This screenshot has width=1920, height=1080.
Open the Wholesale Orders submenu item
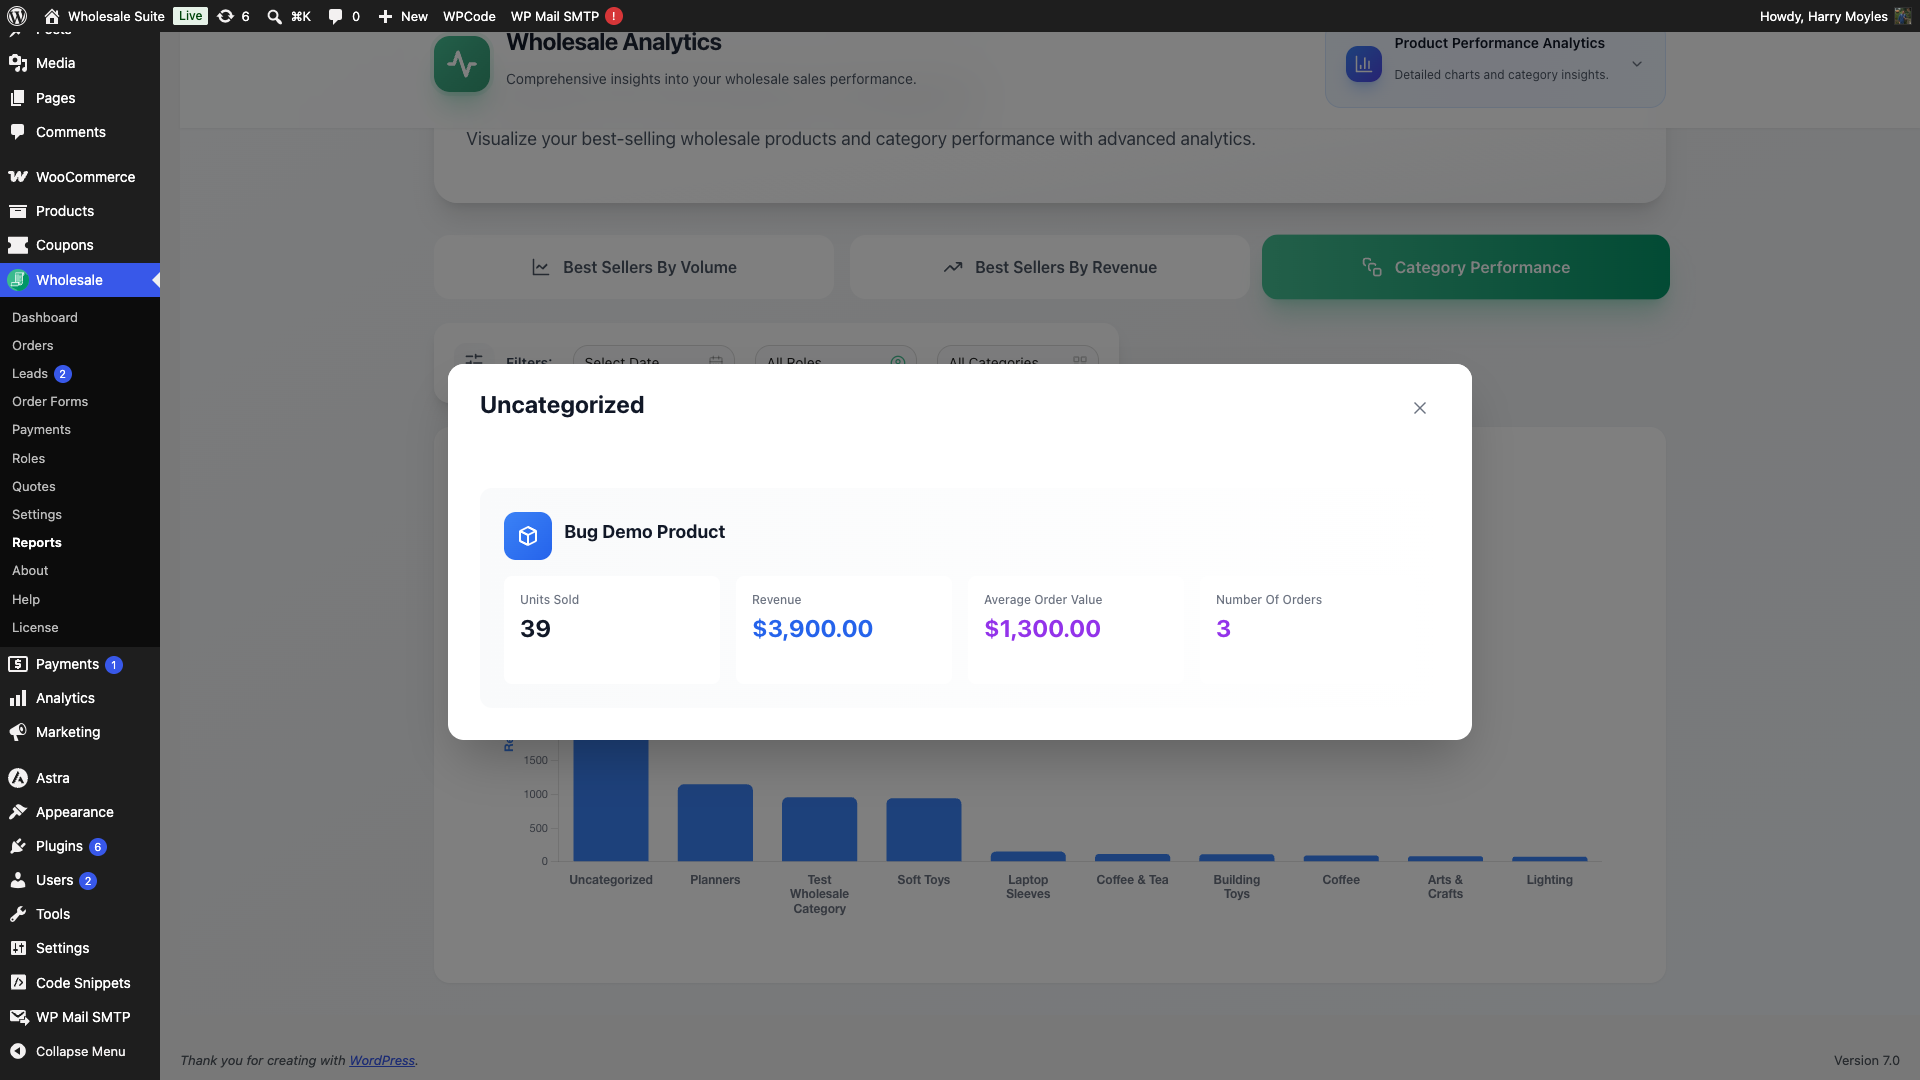33,345
